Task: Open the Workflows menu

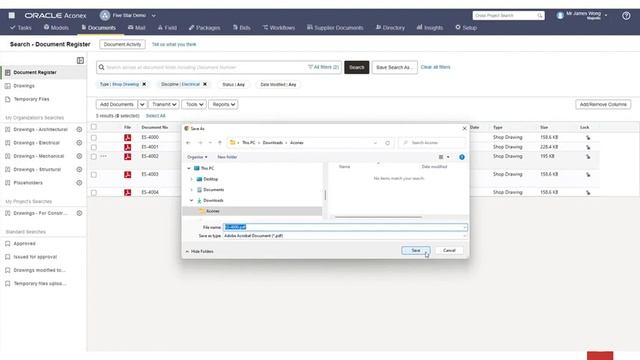Action: point(279,28)
